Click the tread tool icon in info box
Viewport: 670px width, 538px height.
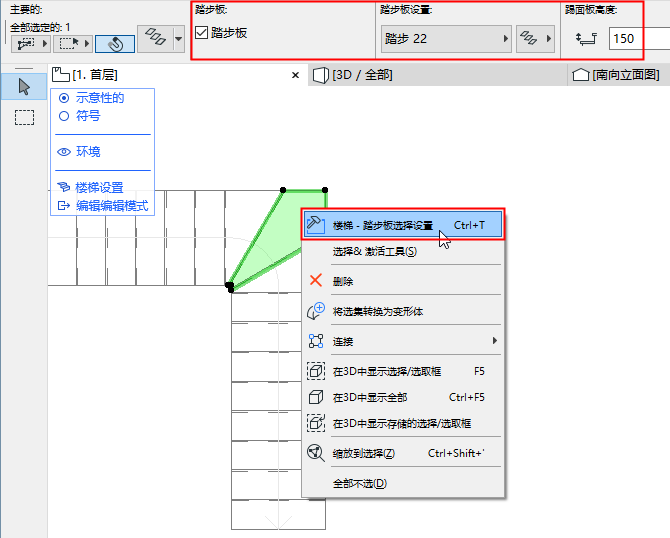[155, 38]
